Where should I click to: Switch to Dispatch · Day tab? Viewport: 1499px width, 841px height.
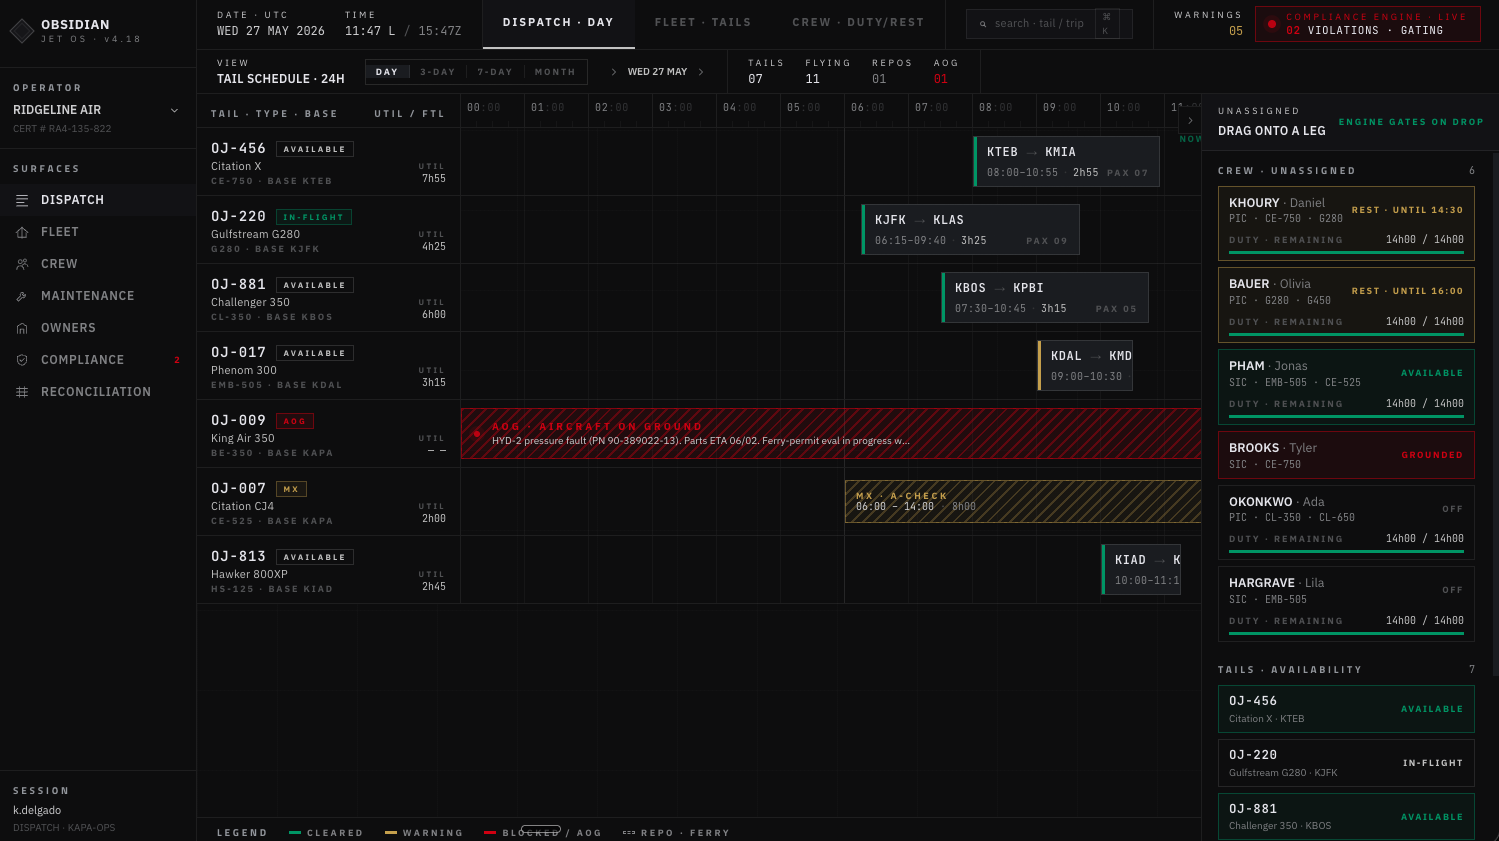[x=558, y=23]
